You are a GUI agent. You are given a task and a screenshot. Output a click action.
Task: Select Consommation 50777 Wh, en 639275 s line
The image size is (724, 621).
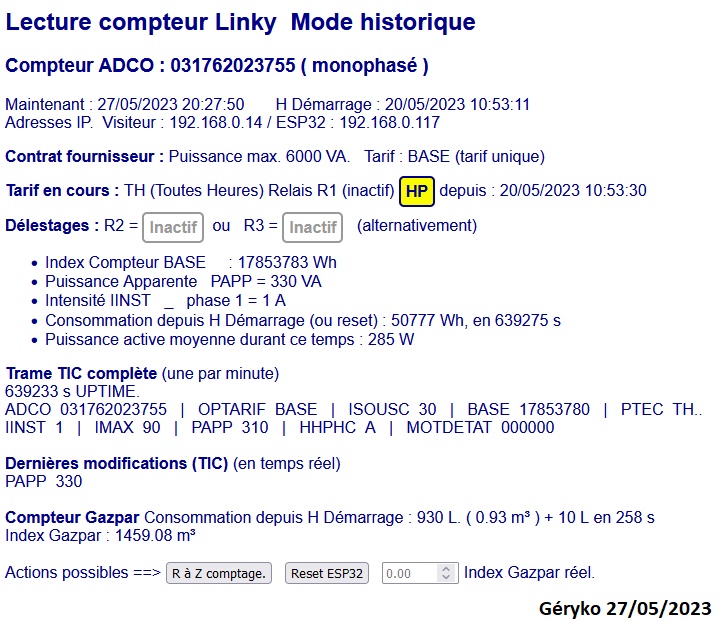click(x=303, y=320)
